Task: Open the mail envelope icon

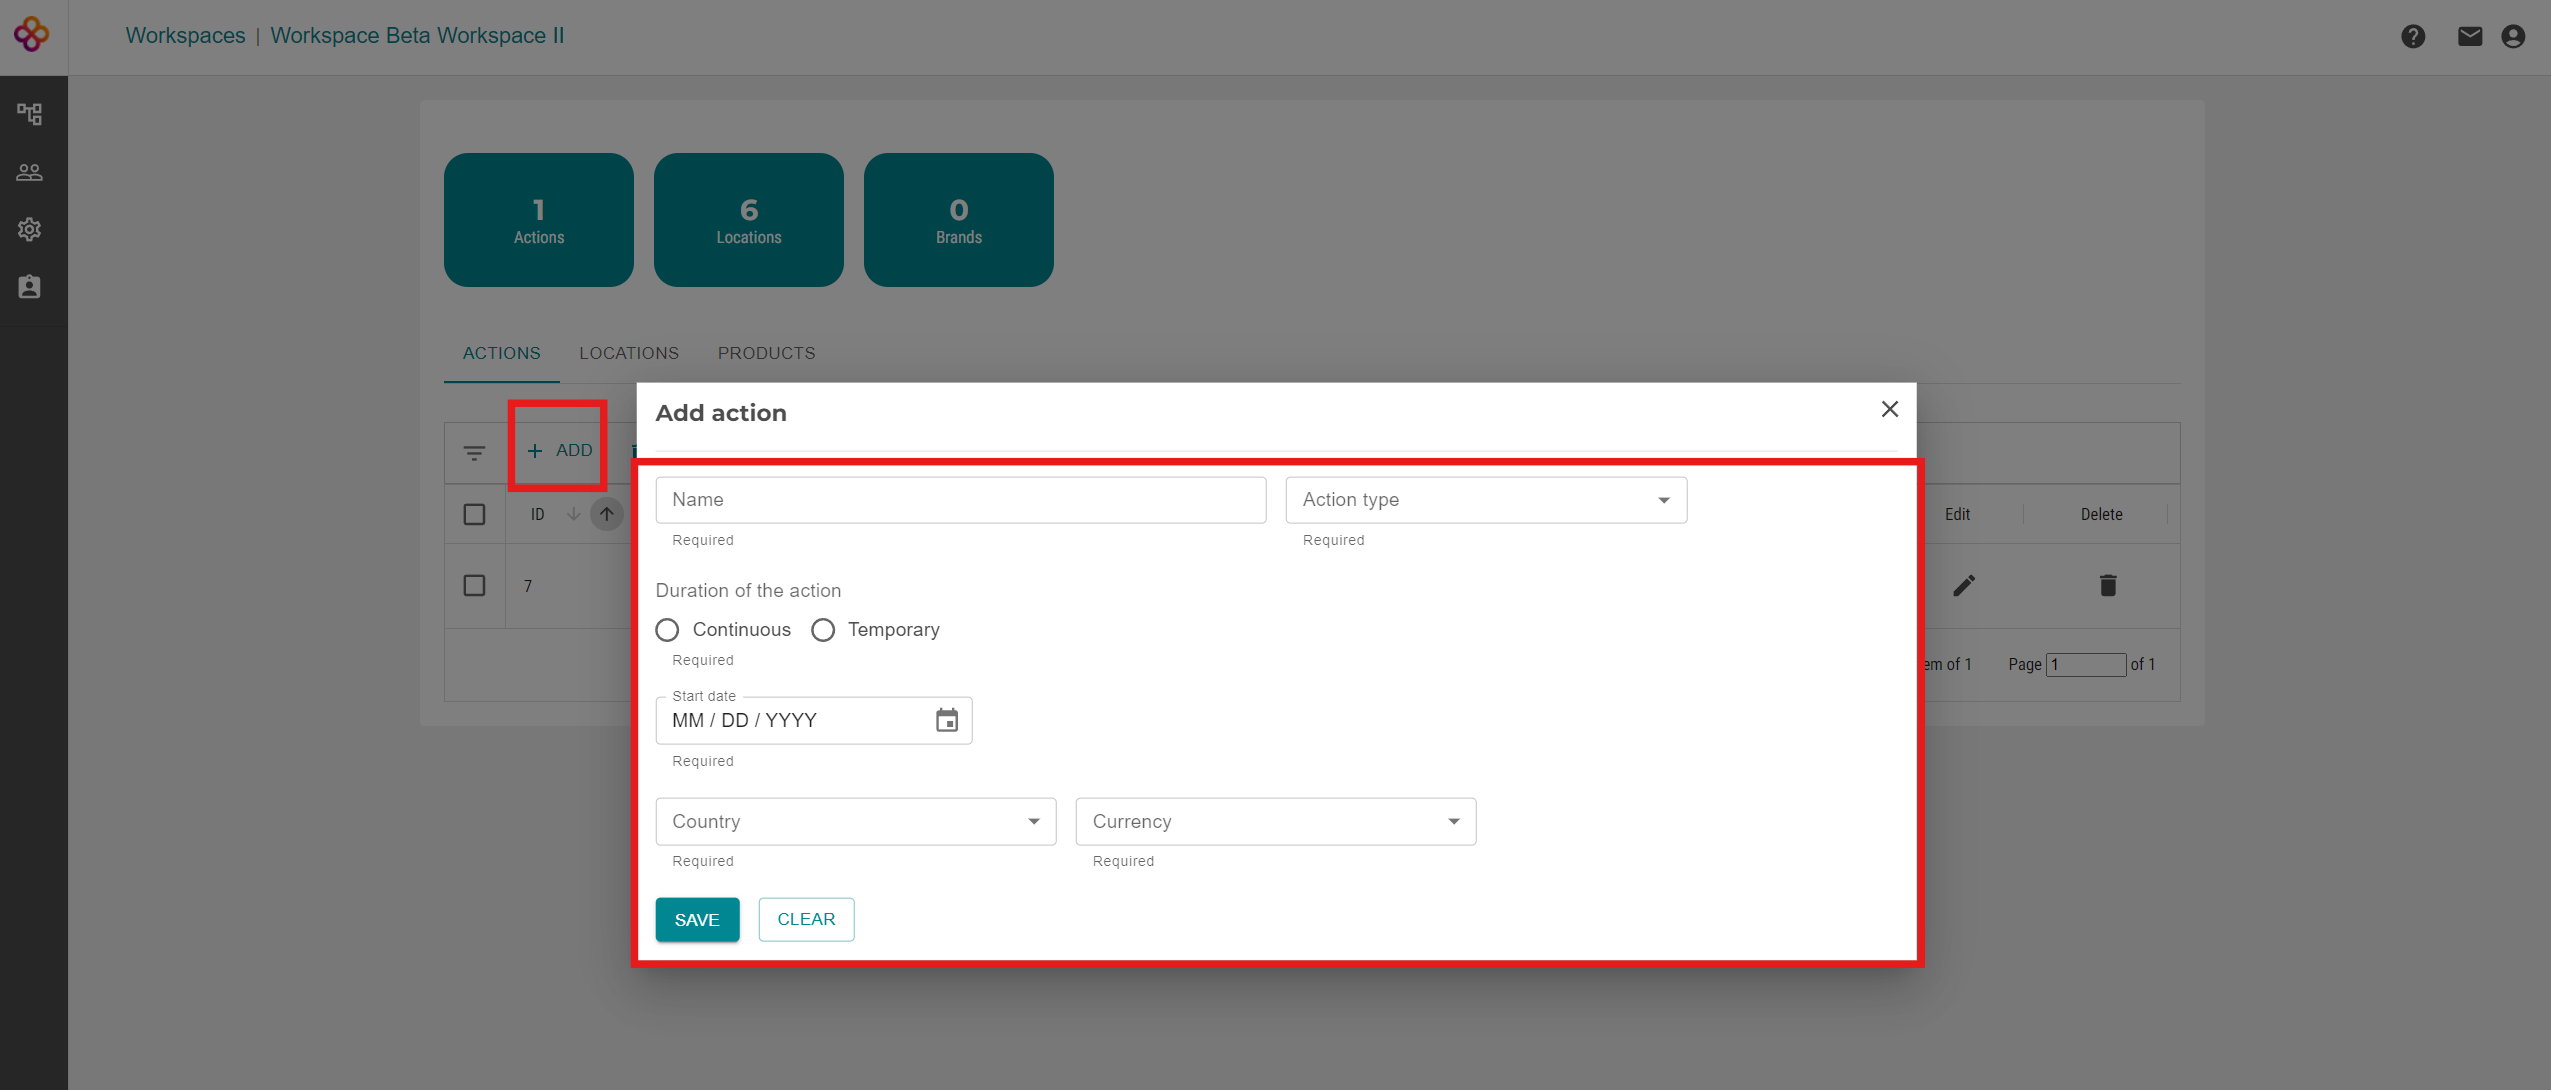Action: [2469, 37]
